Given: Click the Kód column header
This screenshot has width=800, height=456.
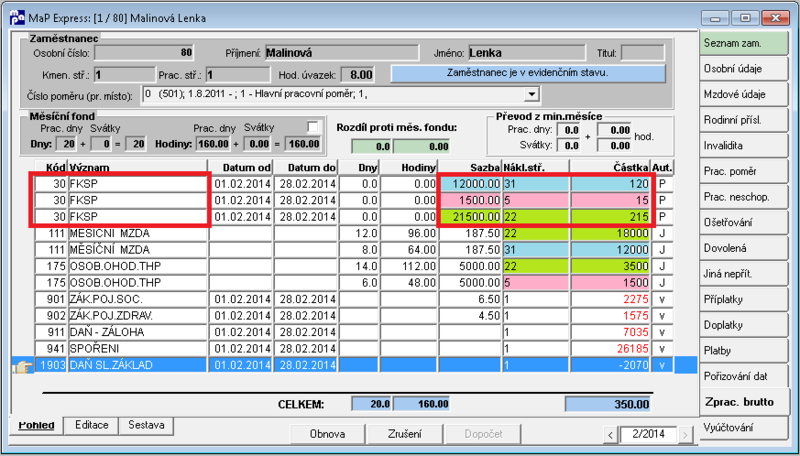Looking at the screenshot, I should (x=51, y=167).
